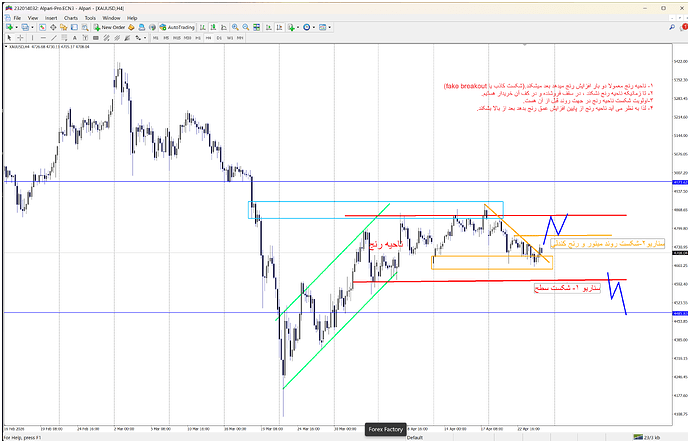Toggle candlestick chart display mode

pos(213,27)
